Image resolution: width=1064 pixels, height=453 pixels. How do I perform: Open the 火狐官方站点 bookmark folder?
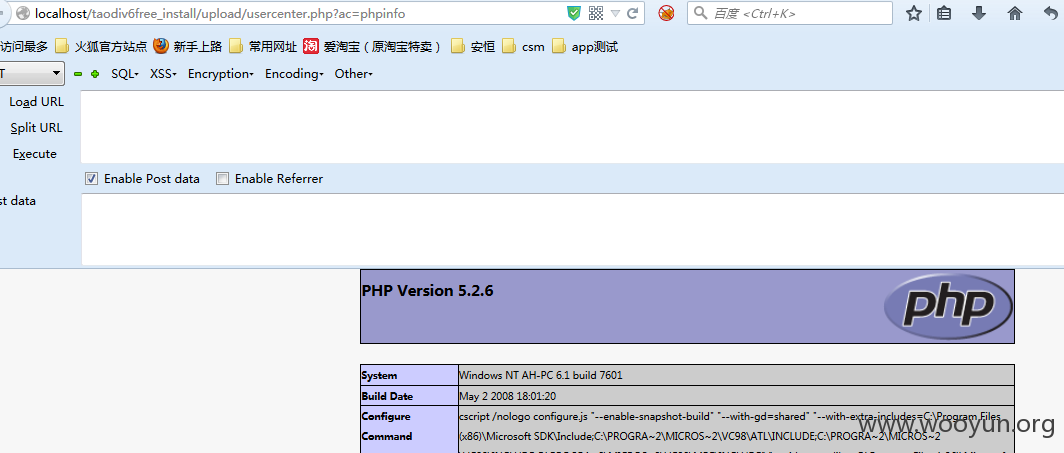coord(101,47)
